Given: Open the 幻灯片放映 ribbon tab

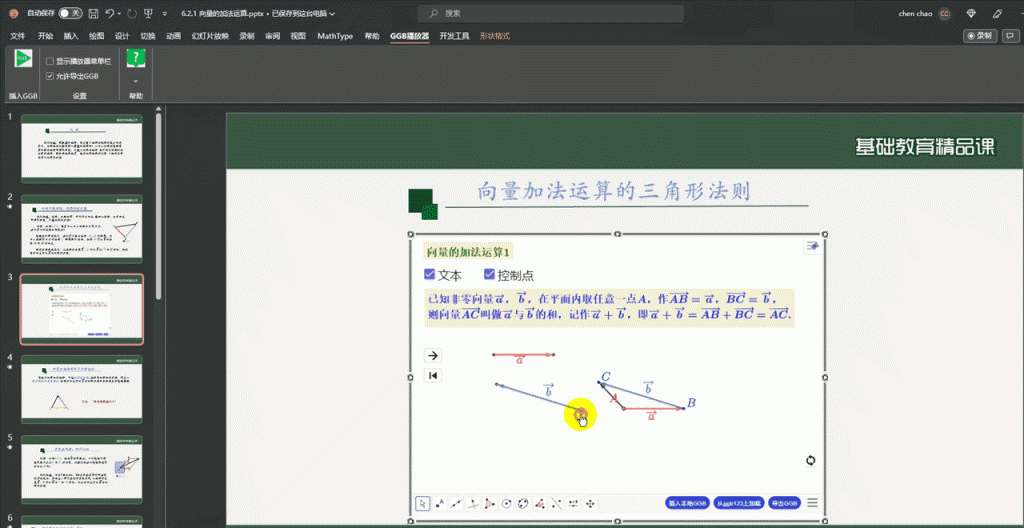Looking at the screenshot, I should [x=210, y=36].
